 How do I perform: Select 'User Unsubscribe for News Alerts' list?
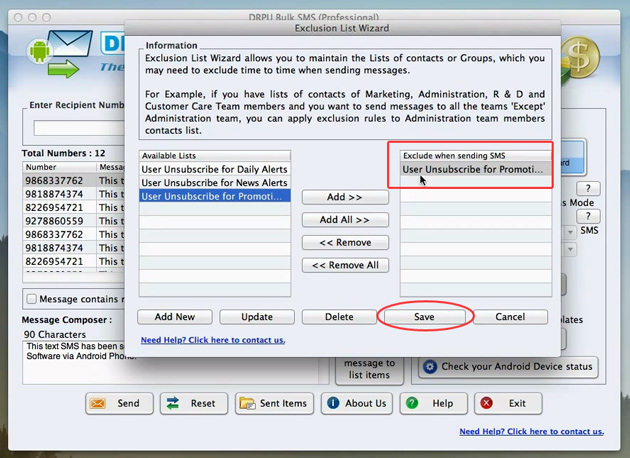(x=215, y=183)
